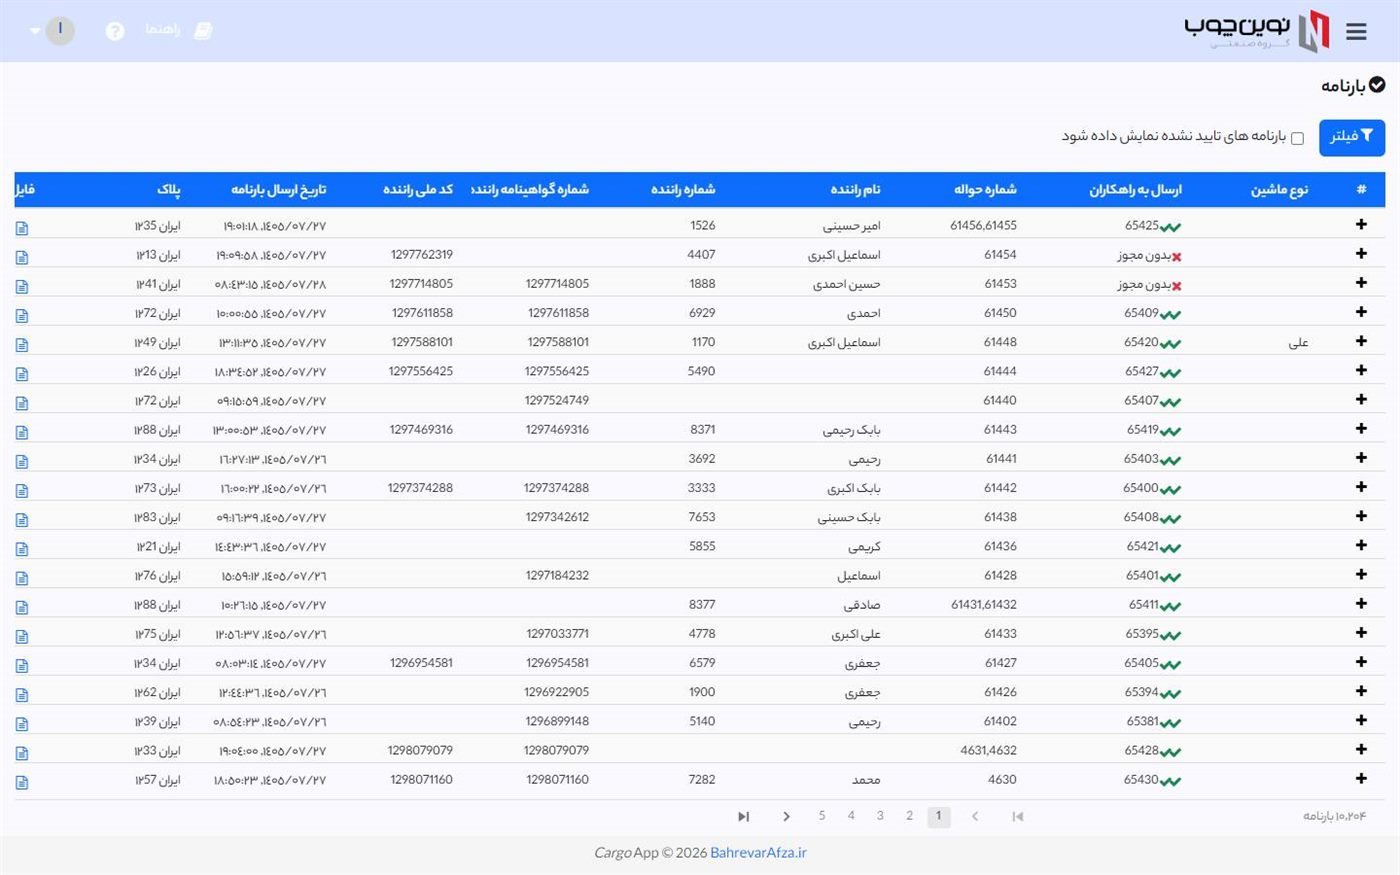The image size is (1400, 875).
Task: Sort by تاریخ ارسال بارنامه column header
Action: pos(278,189)
